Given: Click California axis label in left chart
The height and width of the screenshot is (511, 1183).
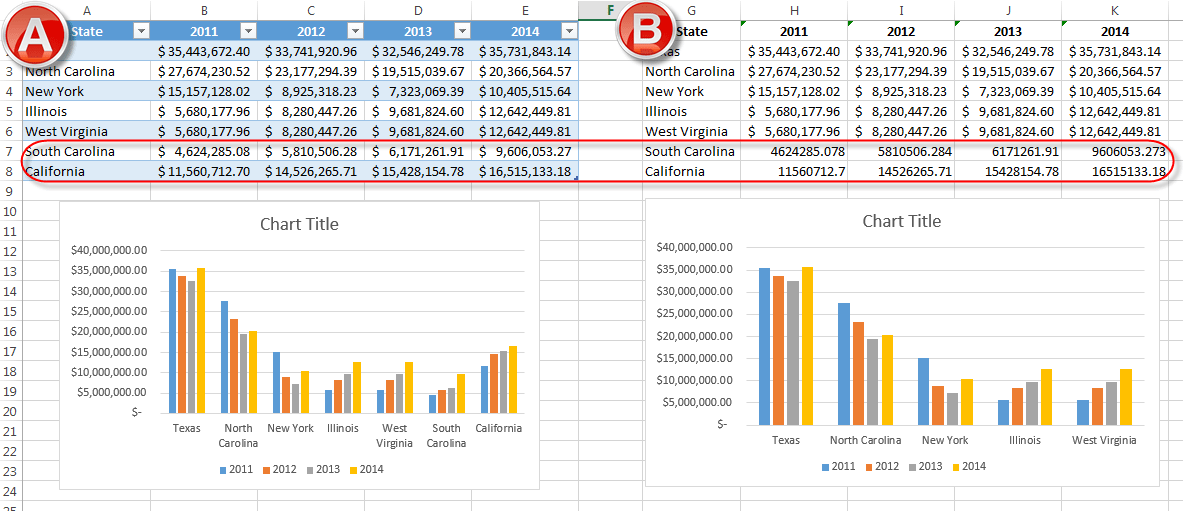Looking at the screenshot, I should 499,428.
